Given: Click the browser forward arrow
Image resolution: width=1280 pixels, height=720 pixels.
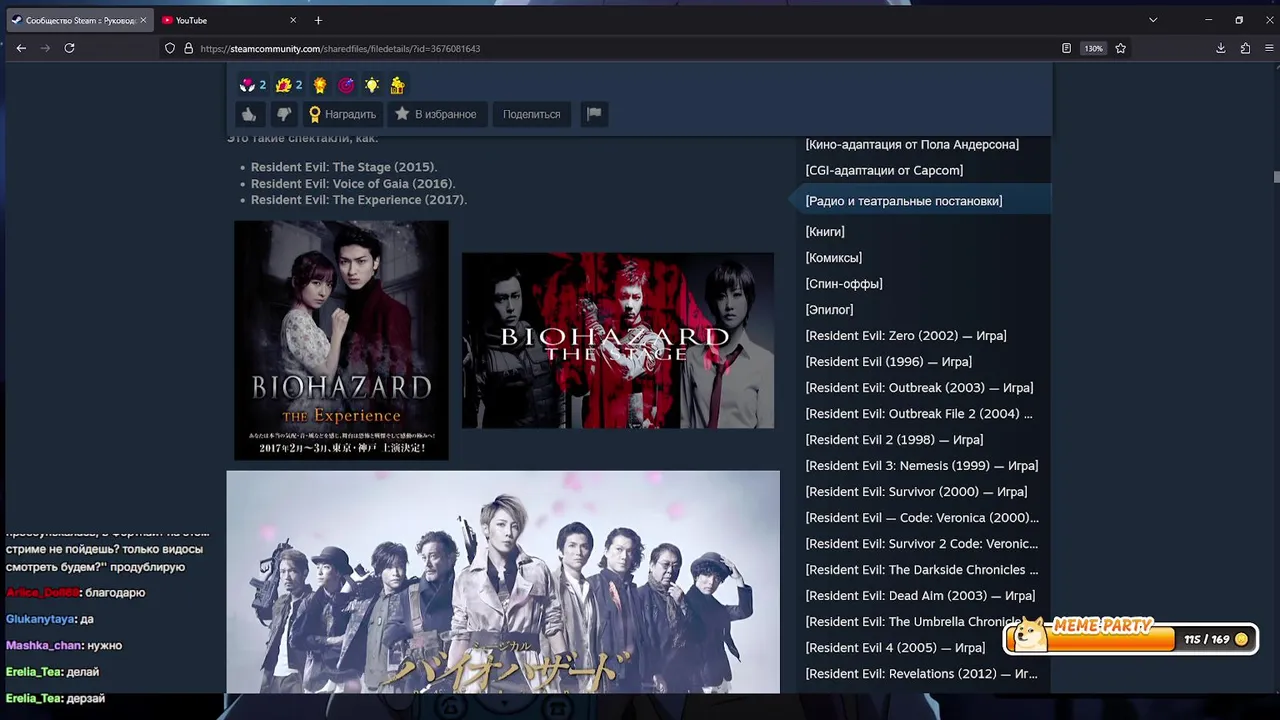Looking at the screenshot, I should (x=45, y=48).
